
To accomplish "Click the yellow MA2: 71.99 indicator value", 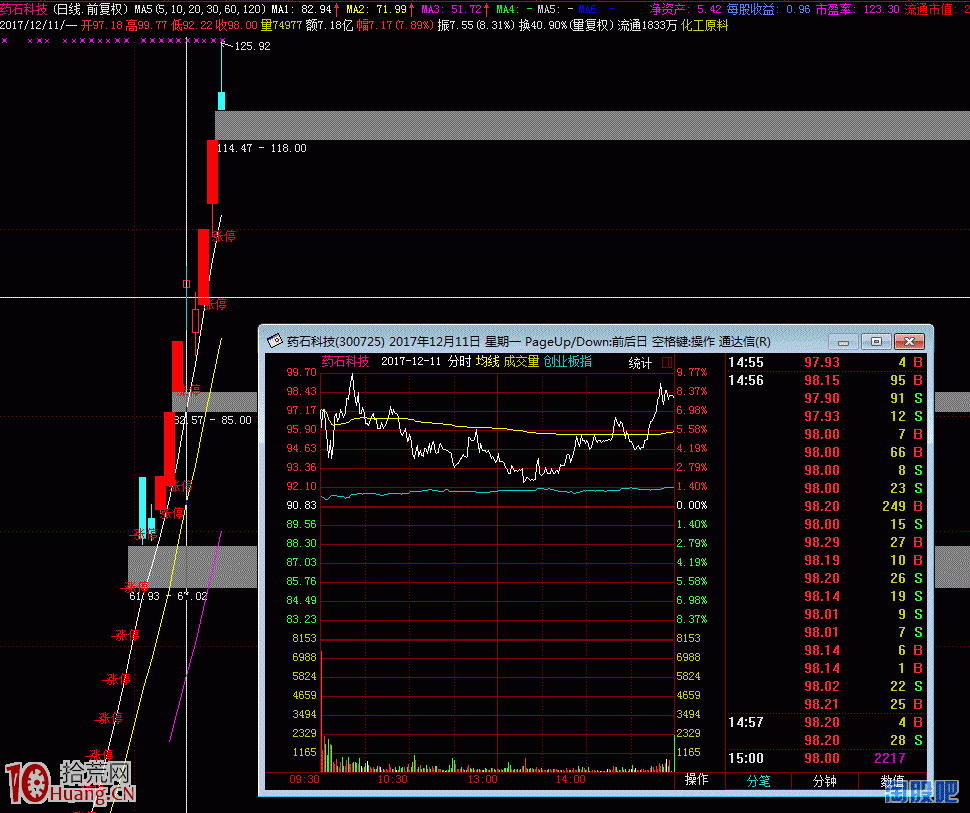I will pos(376,9).
